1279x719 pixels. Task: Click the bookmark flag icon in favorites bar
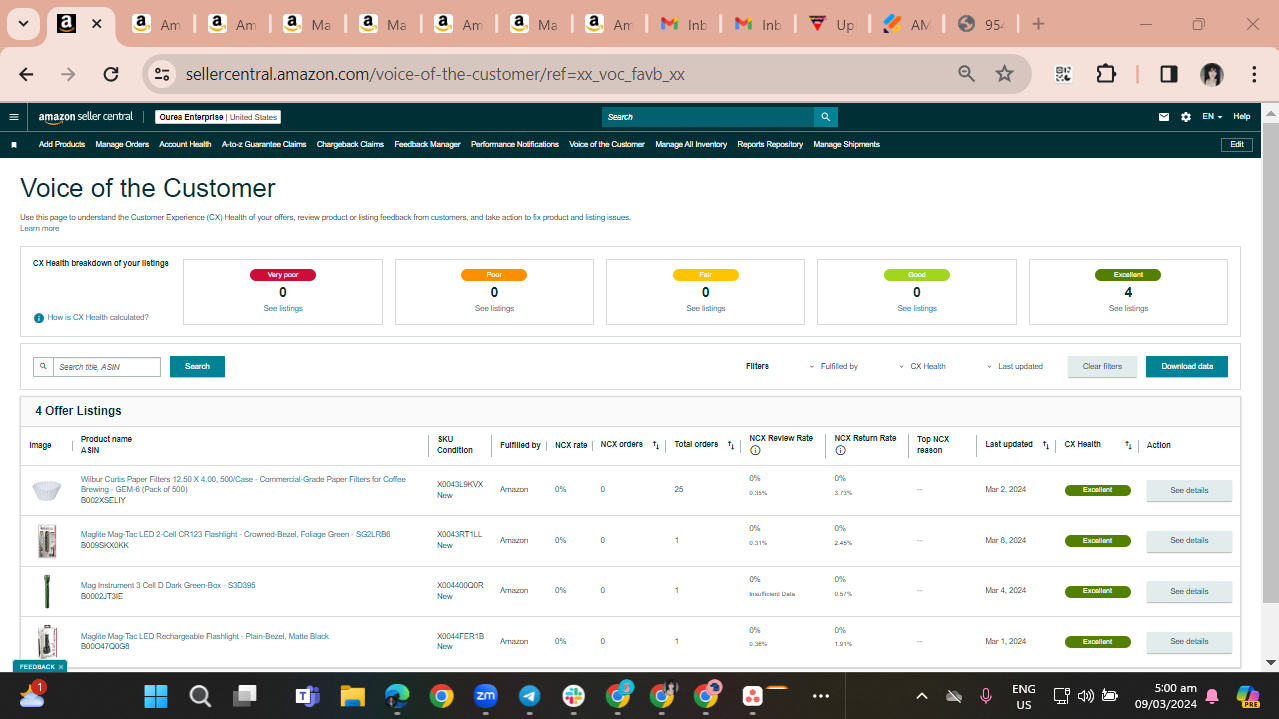tap(14, 145)
